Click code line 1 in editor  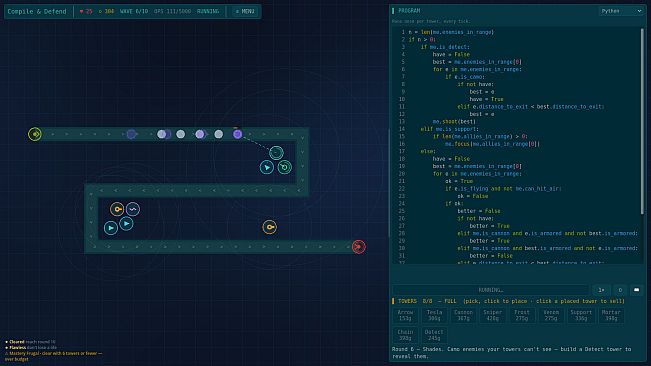click(x=451, y=32)
